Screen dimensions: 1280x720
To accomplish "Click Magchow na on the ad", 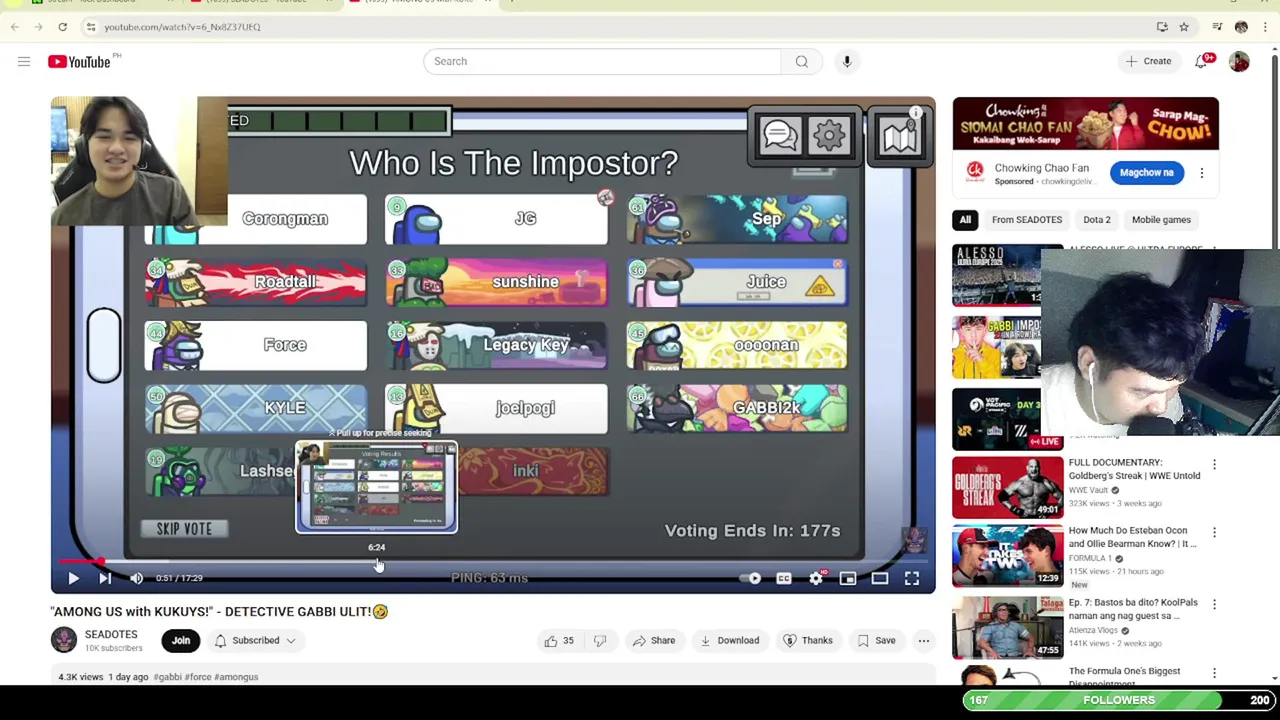I will [1146, 172].
